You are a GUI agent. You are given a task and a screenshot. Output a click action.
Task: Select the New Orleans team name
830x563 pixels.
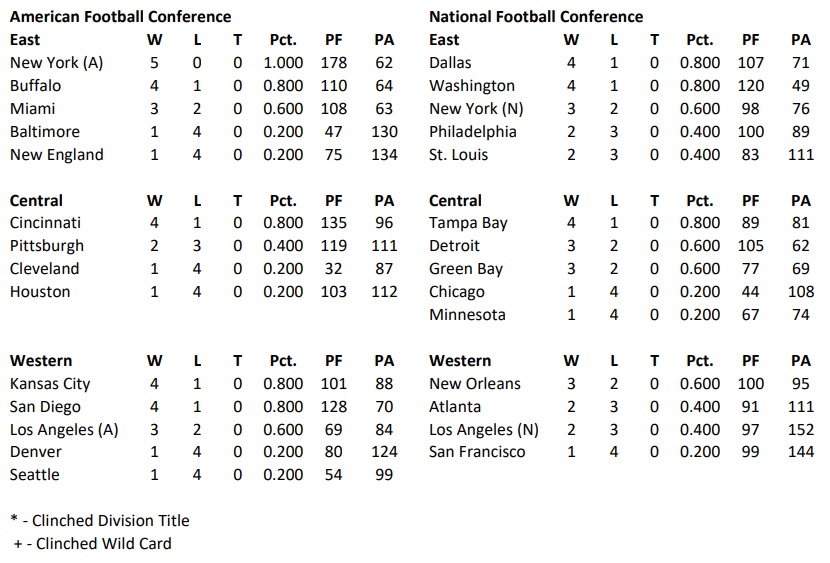click(x=475, y=384)
